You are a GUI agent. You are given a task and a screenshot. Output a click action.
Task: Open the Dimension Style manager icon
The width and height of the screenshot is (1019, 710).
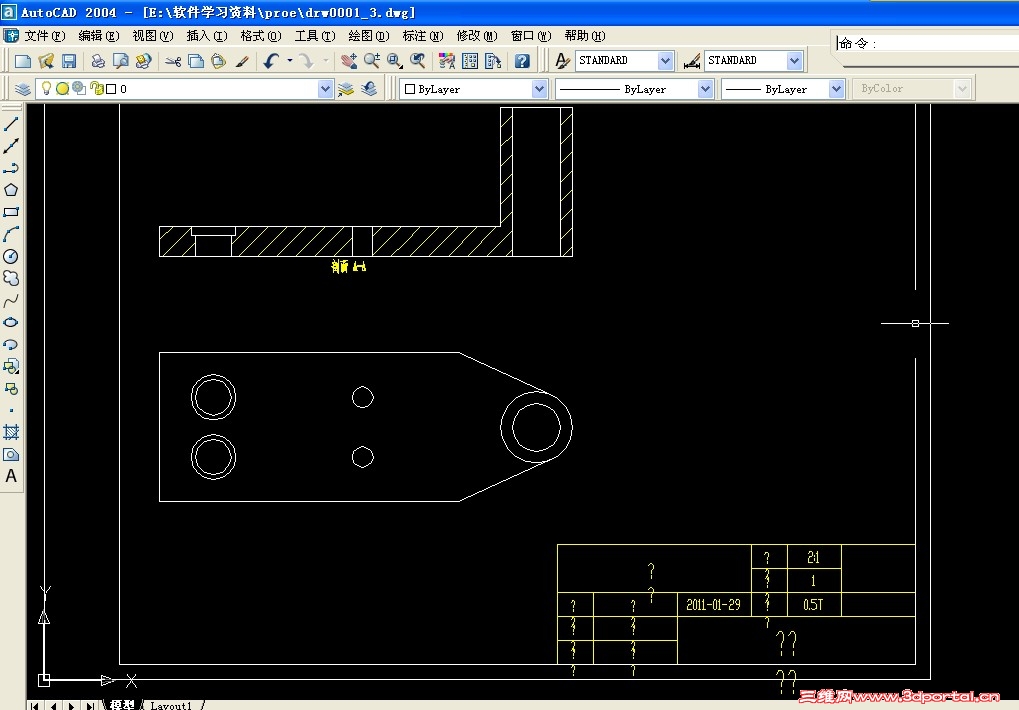coord(692,61)
